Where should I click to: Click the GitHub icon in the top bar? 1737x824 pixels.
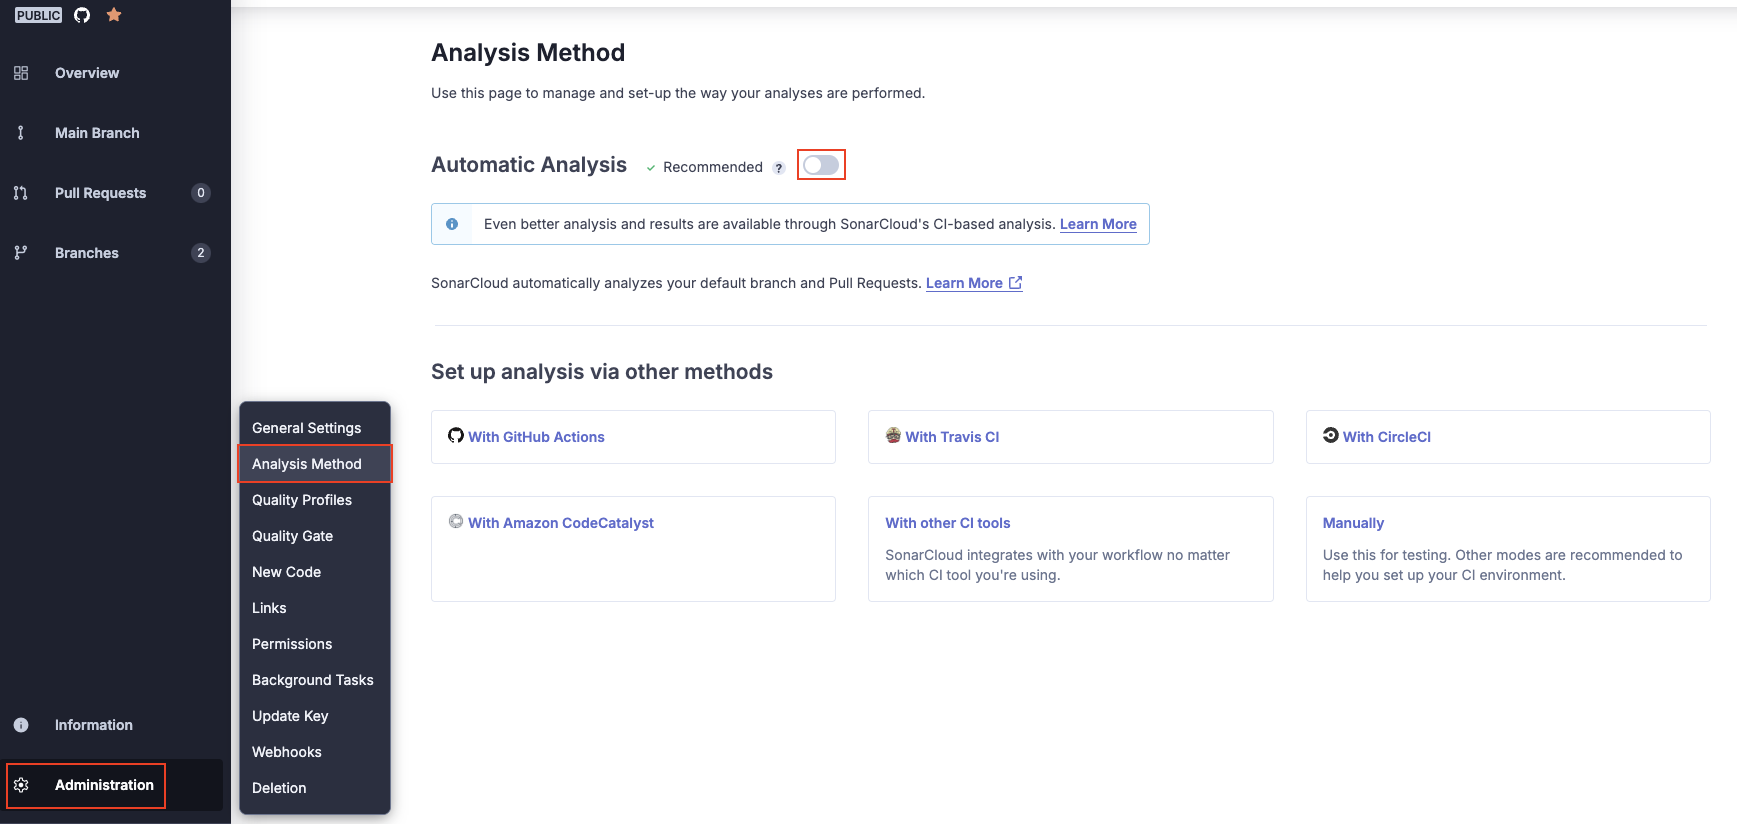pyautogui.click(x=82, y=15)
